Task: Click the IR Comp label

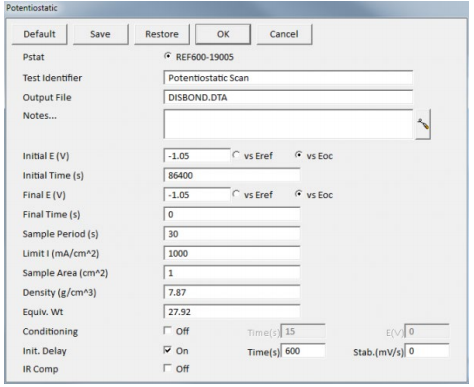Action: coord(40,369)
